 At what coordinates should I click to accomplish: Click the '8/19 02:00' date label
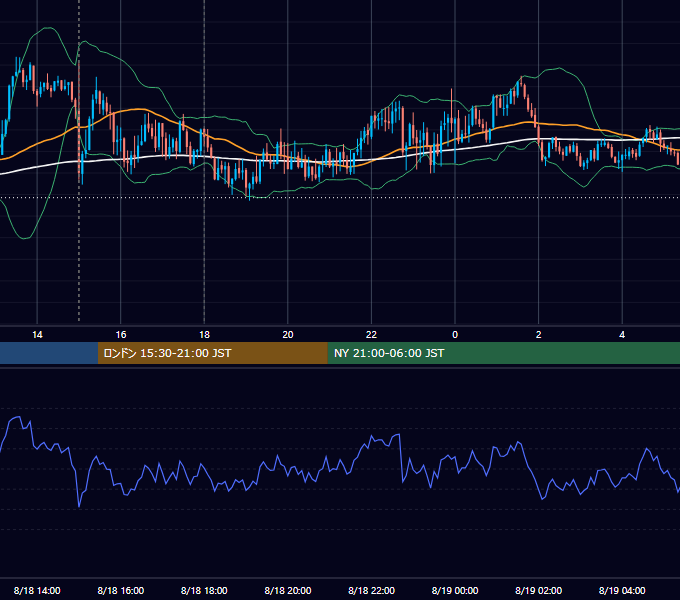539,590
